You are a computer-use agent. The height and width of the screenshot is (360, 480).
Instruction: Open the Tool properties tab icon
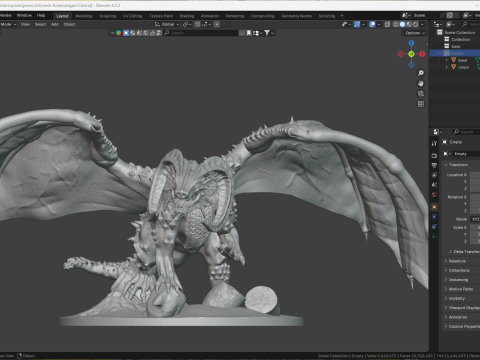(x=434, y=143)
